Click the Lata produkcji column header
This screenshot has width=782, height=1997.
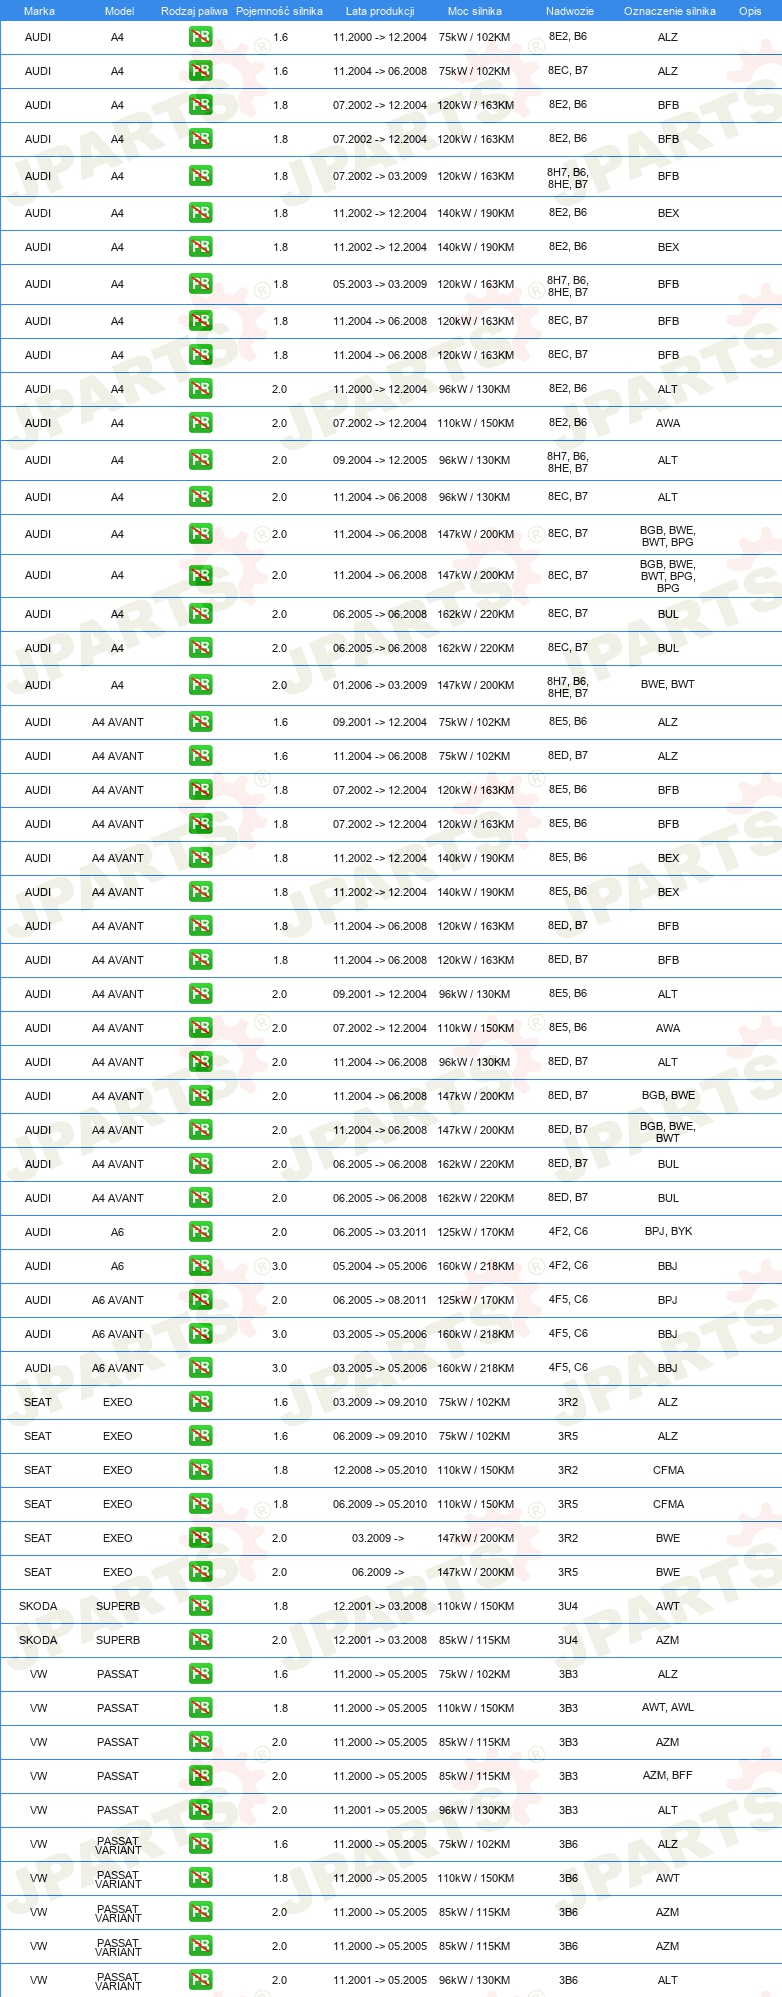(380, 11)
